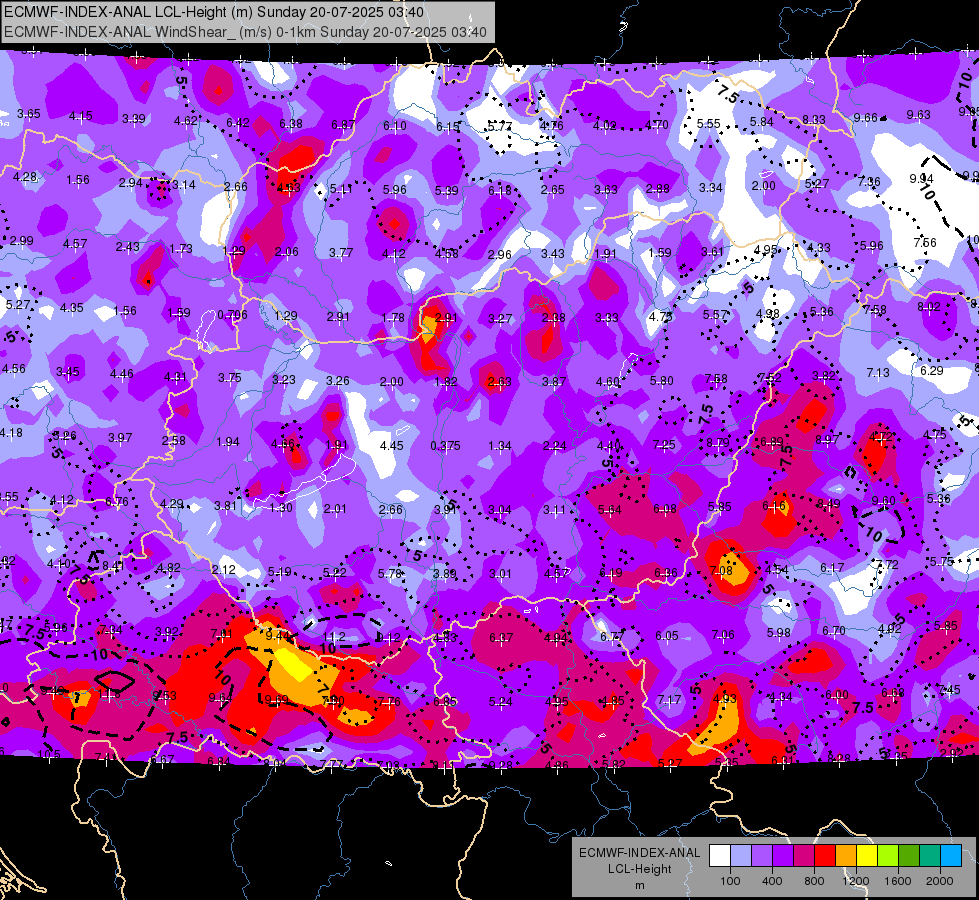Click the wind shear value 7.25

664,444
